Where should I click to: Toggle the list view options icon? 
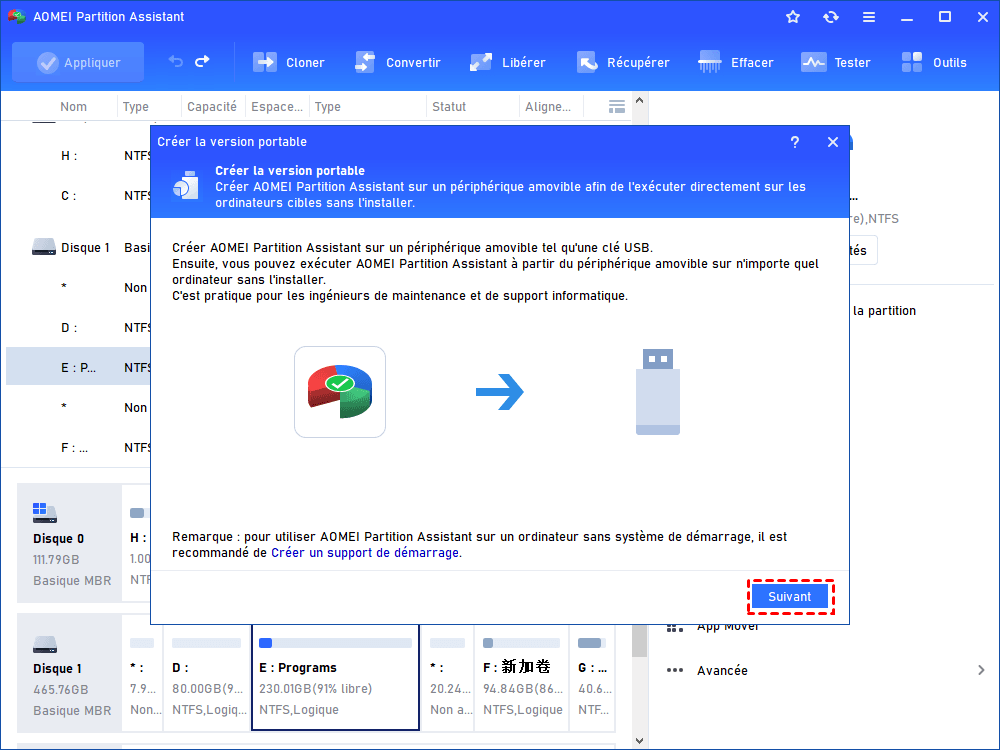click(x=617, y=107)
